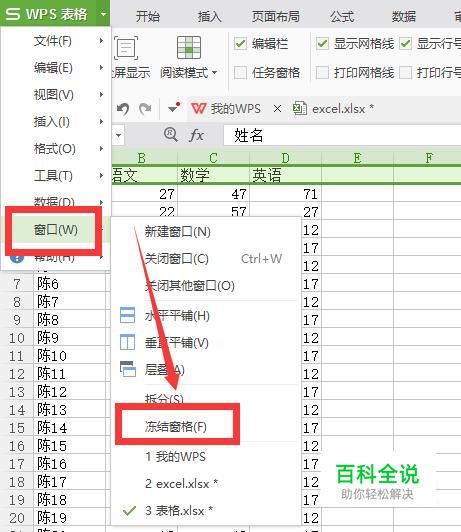Screen dimensions: 461x532
Task: Click the green S WPS logo
Action: [13, 14]
